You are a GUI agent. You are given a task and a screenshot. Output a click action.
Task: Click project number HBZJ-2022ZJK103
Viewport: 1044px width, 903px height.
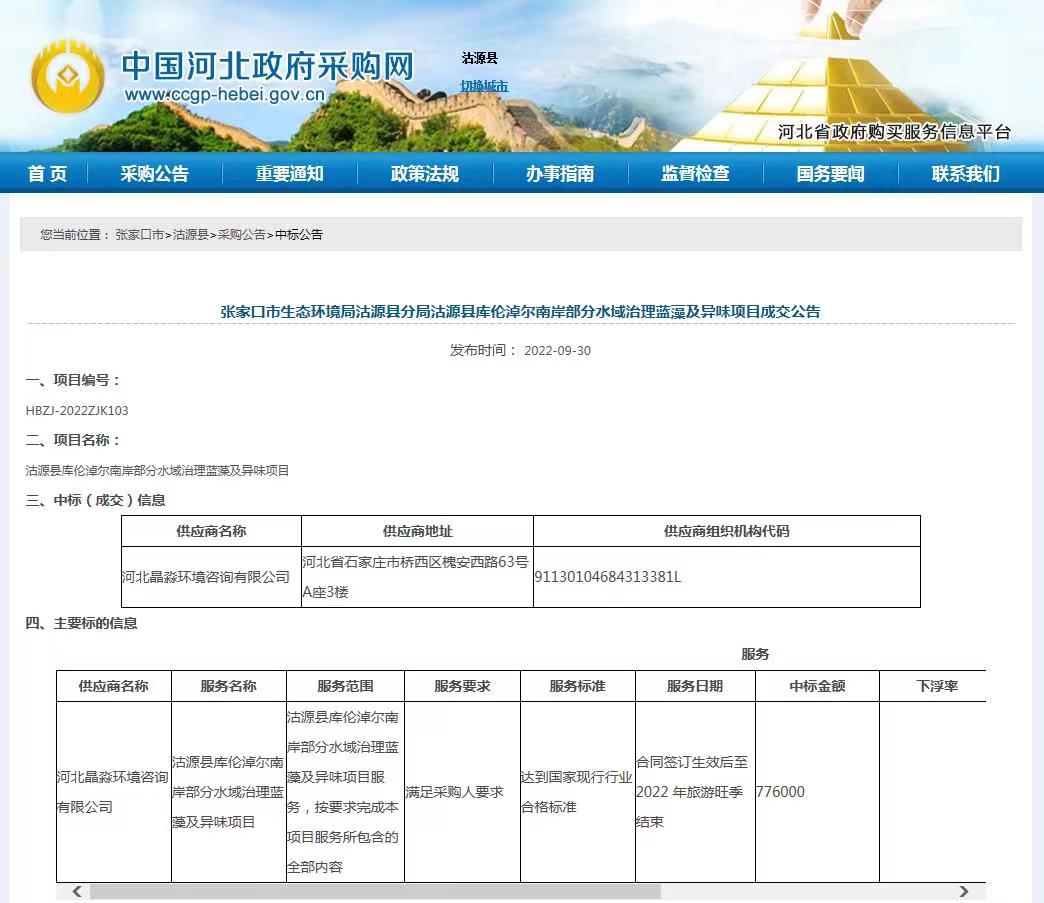(77, 410)
